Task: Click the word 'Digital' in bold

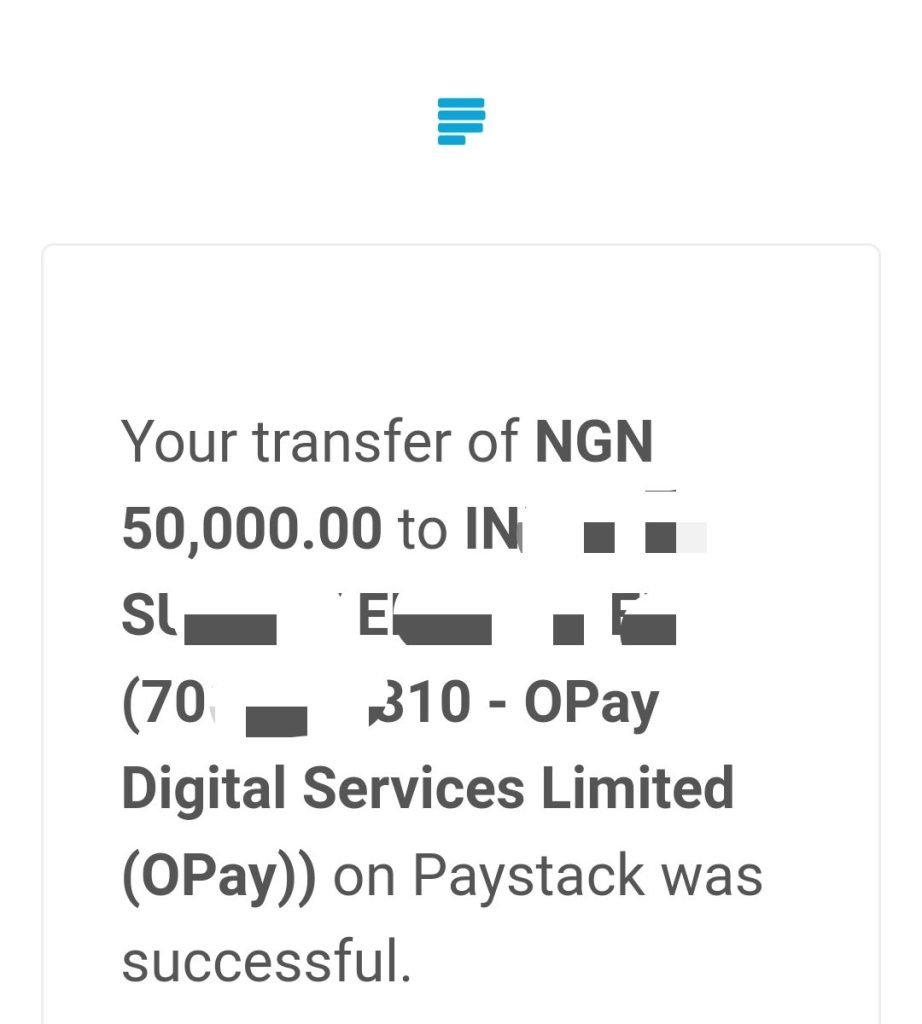Action: click(x=204, y=790)
